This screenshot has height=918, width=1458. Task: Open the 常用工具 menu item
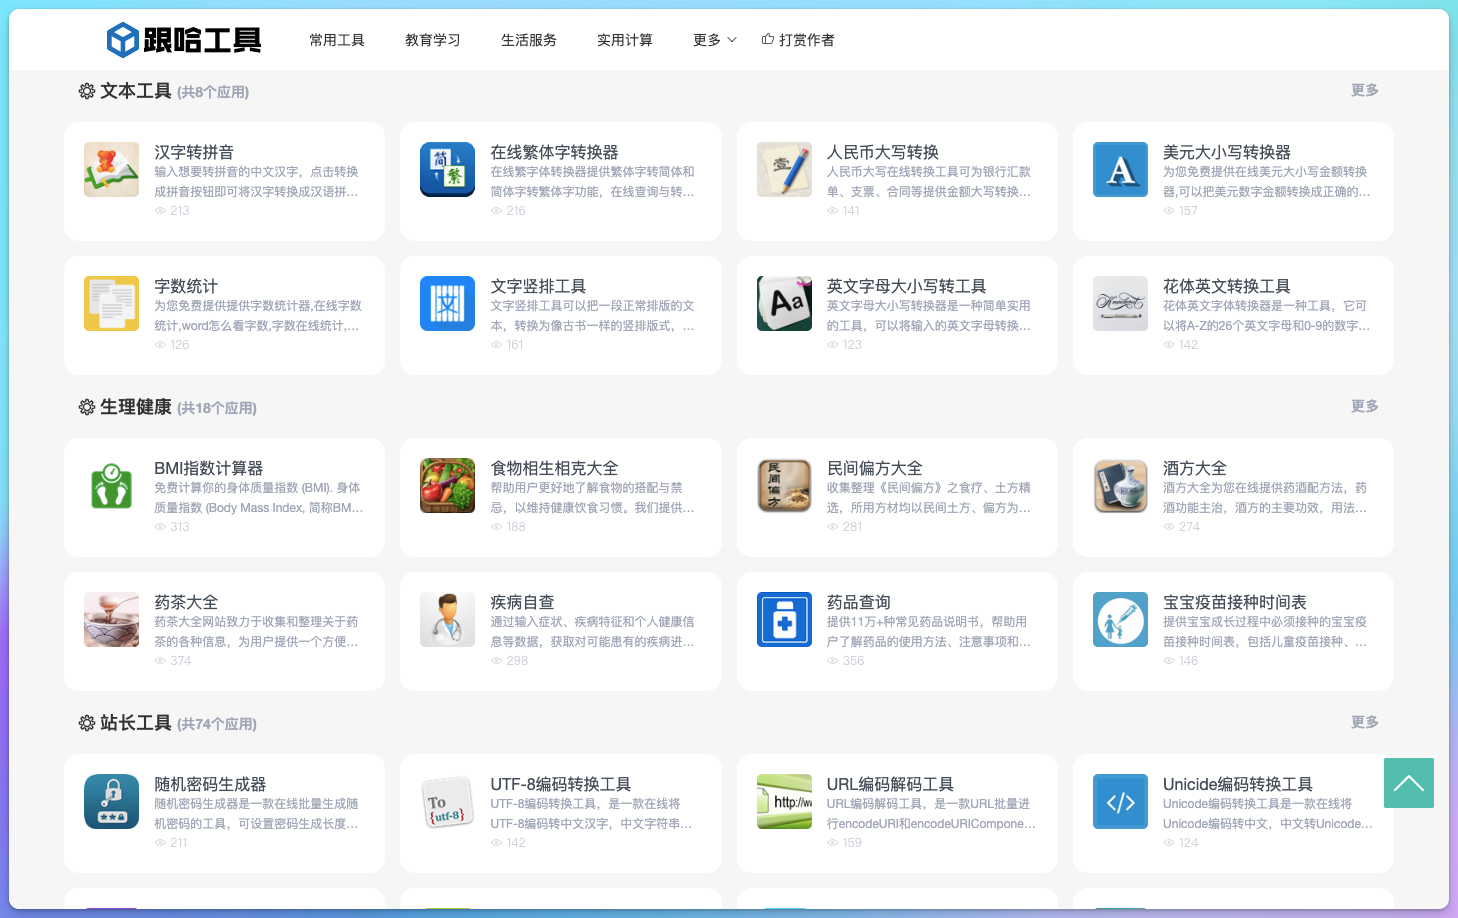(x=337, y=40)
